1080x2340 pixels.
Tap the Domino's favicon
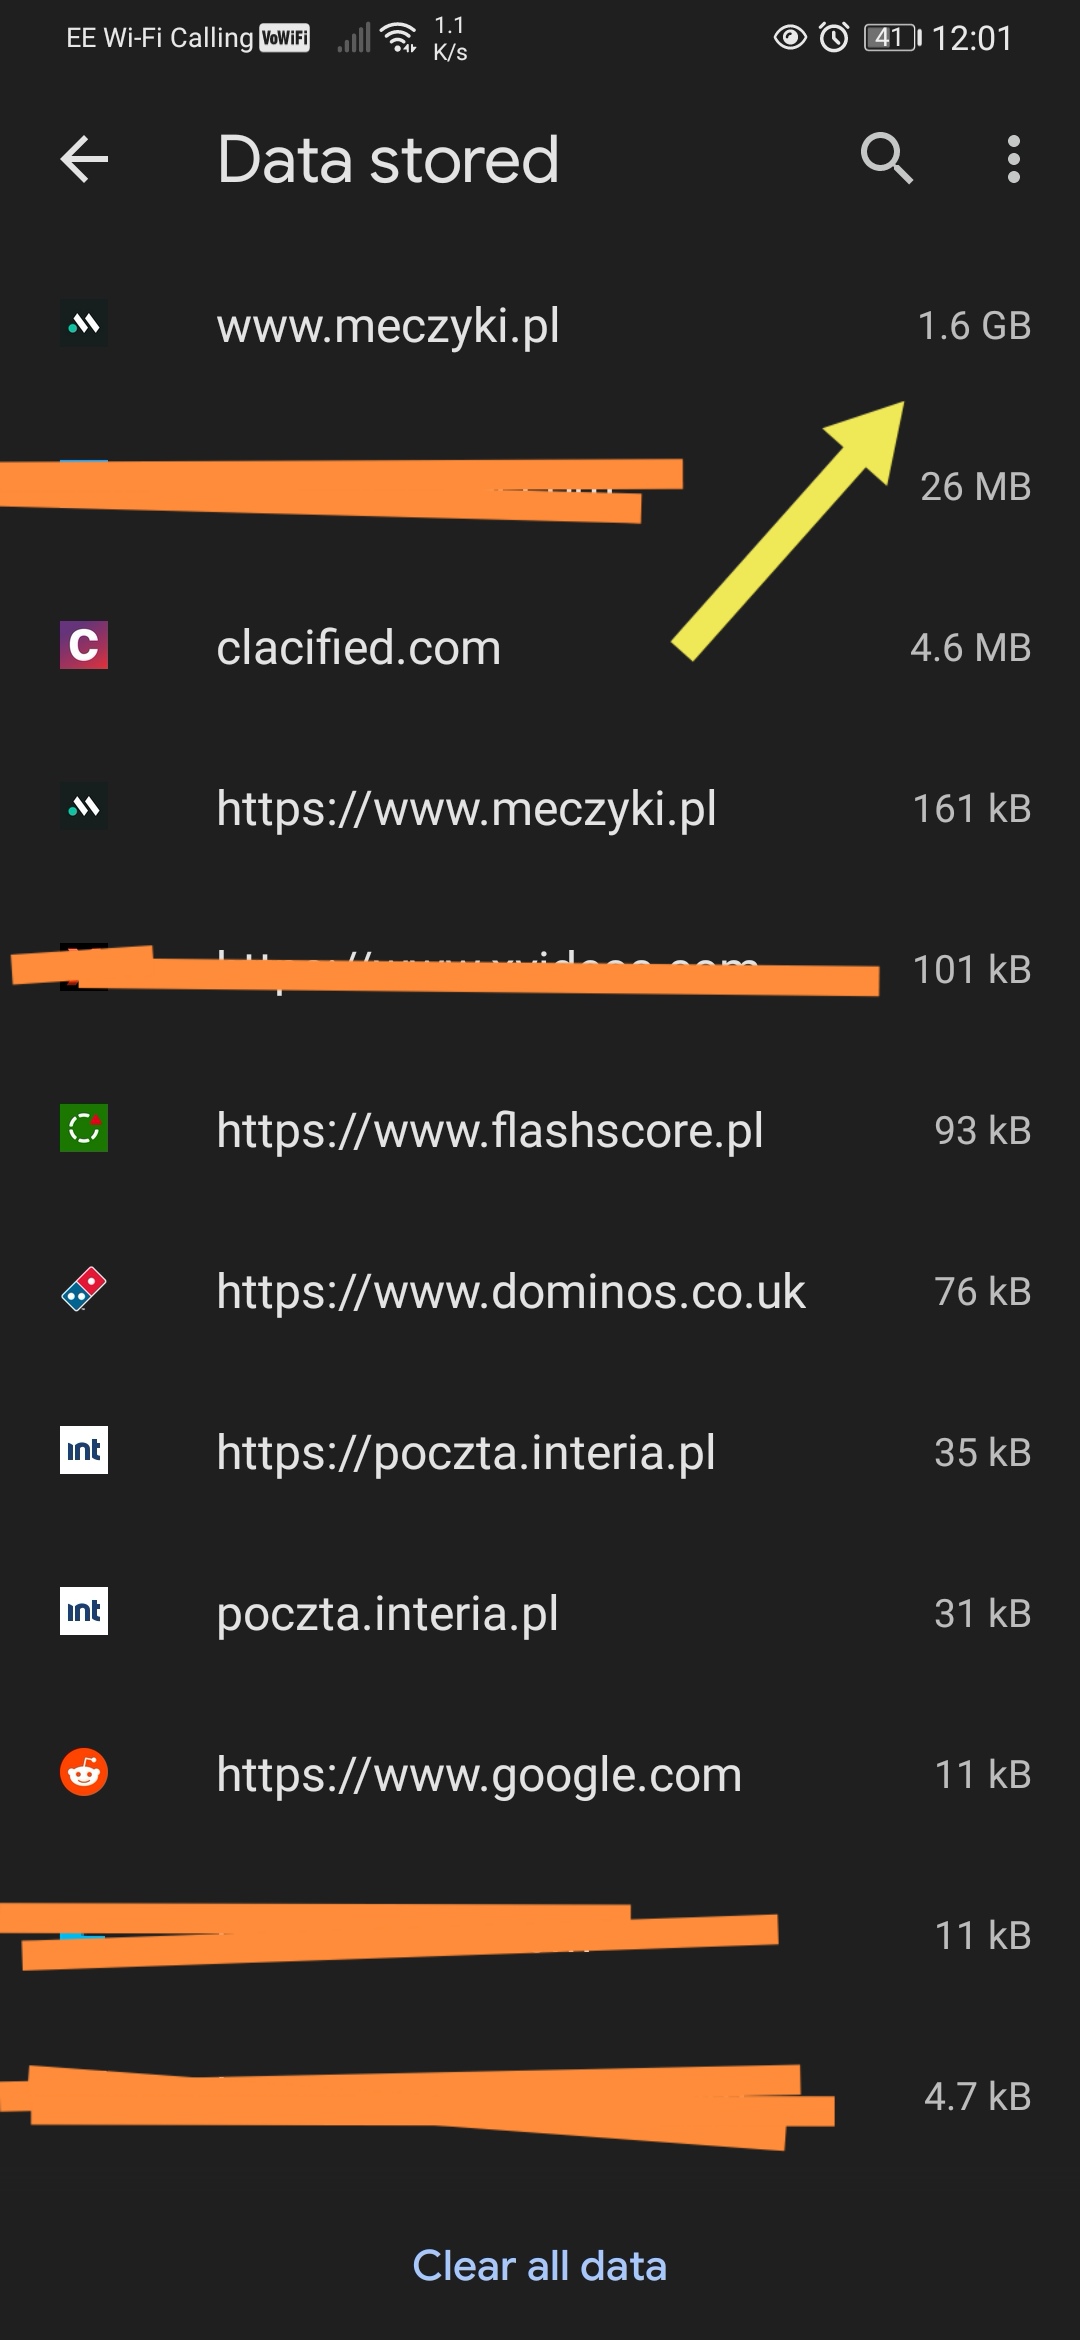click(84, 1290)
